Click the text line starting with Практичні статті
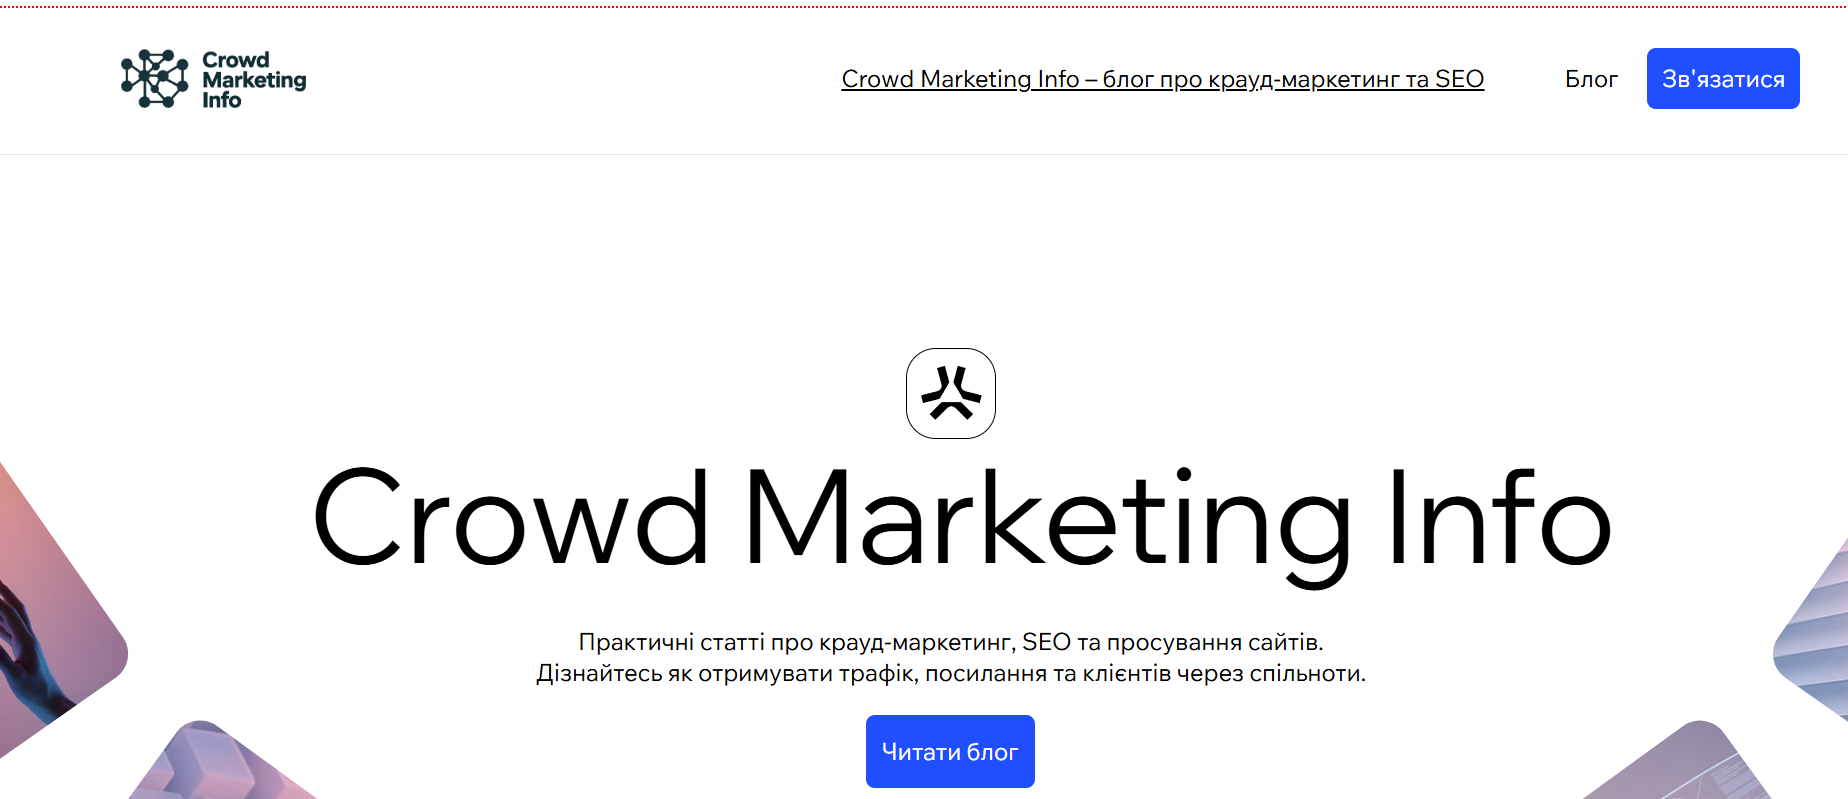 point(951,642)
